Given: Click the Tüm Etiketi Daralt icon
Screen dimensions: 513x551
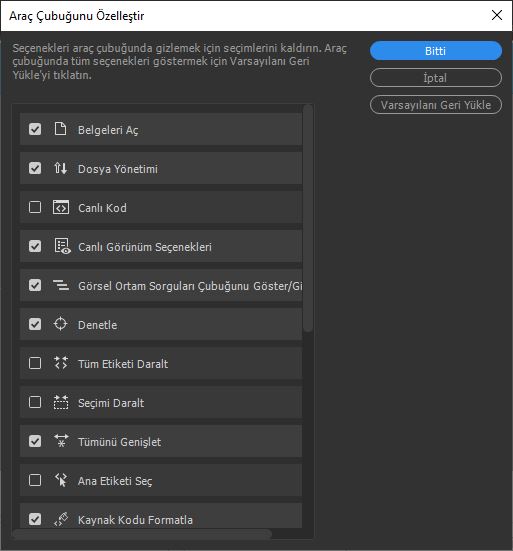Looking at the screenshot, I should [x=61, y=363].
